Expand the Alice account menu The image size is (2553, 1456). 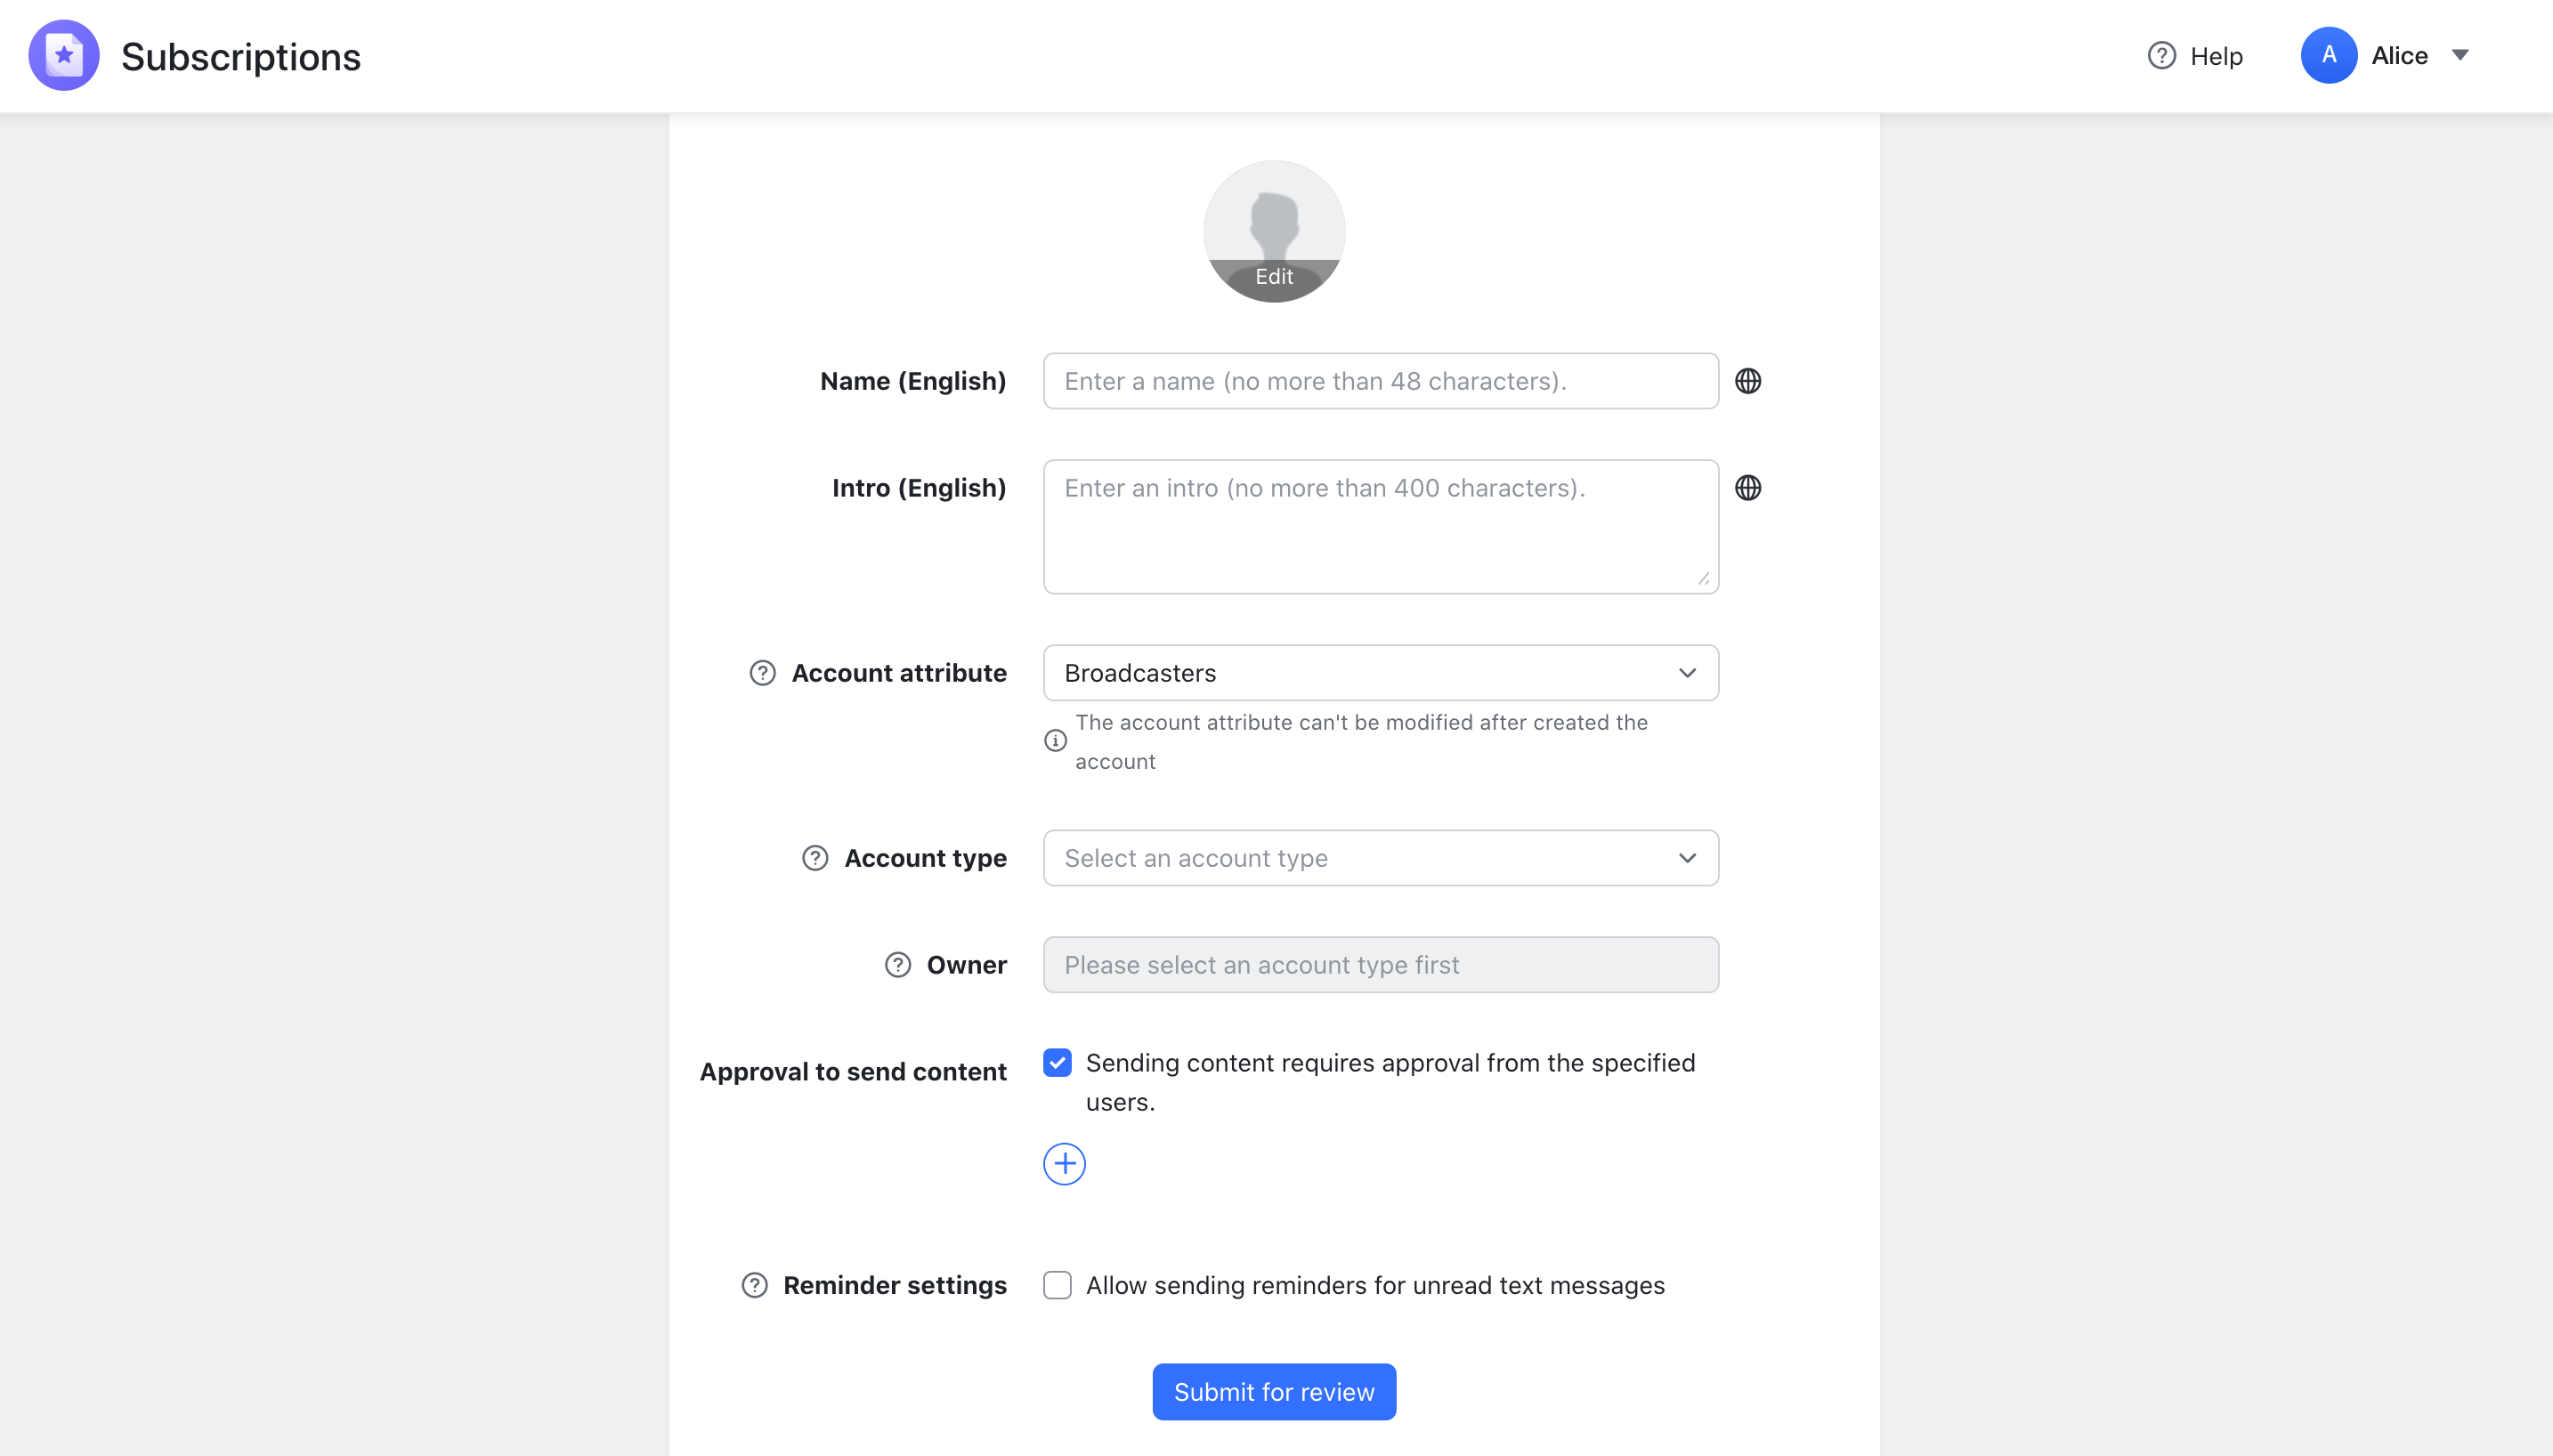pos(2460,56)
